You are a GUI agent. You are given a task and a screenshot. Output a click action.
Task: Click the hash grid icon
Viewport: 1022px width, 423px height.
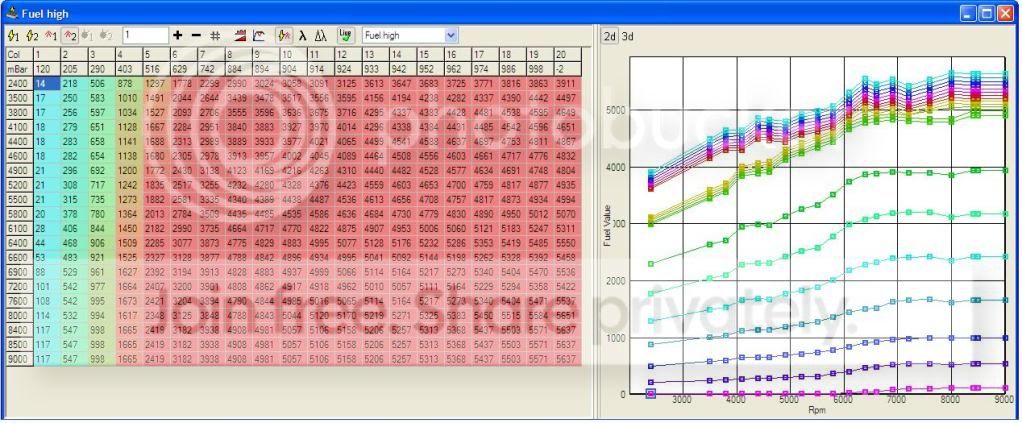coord(214,35)
